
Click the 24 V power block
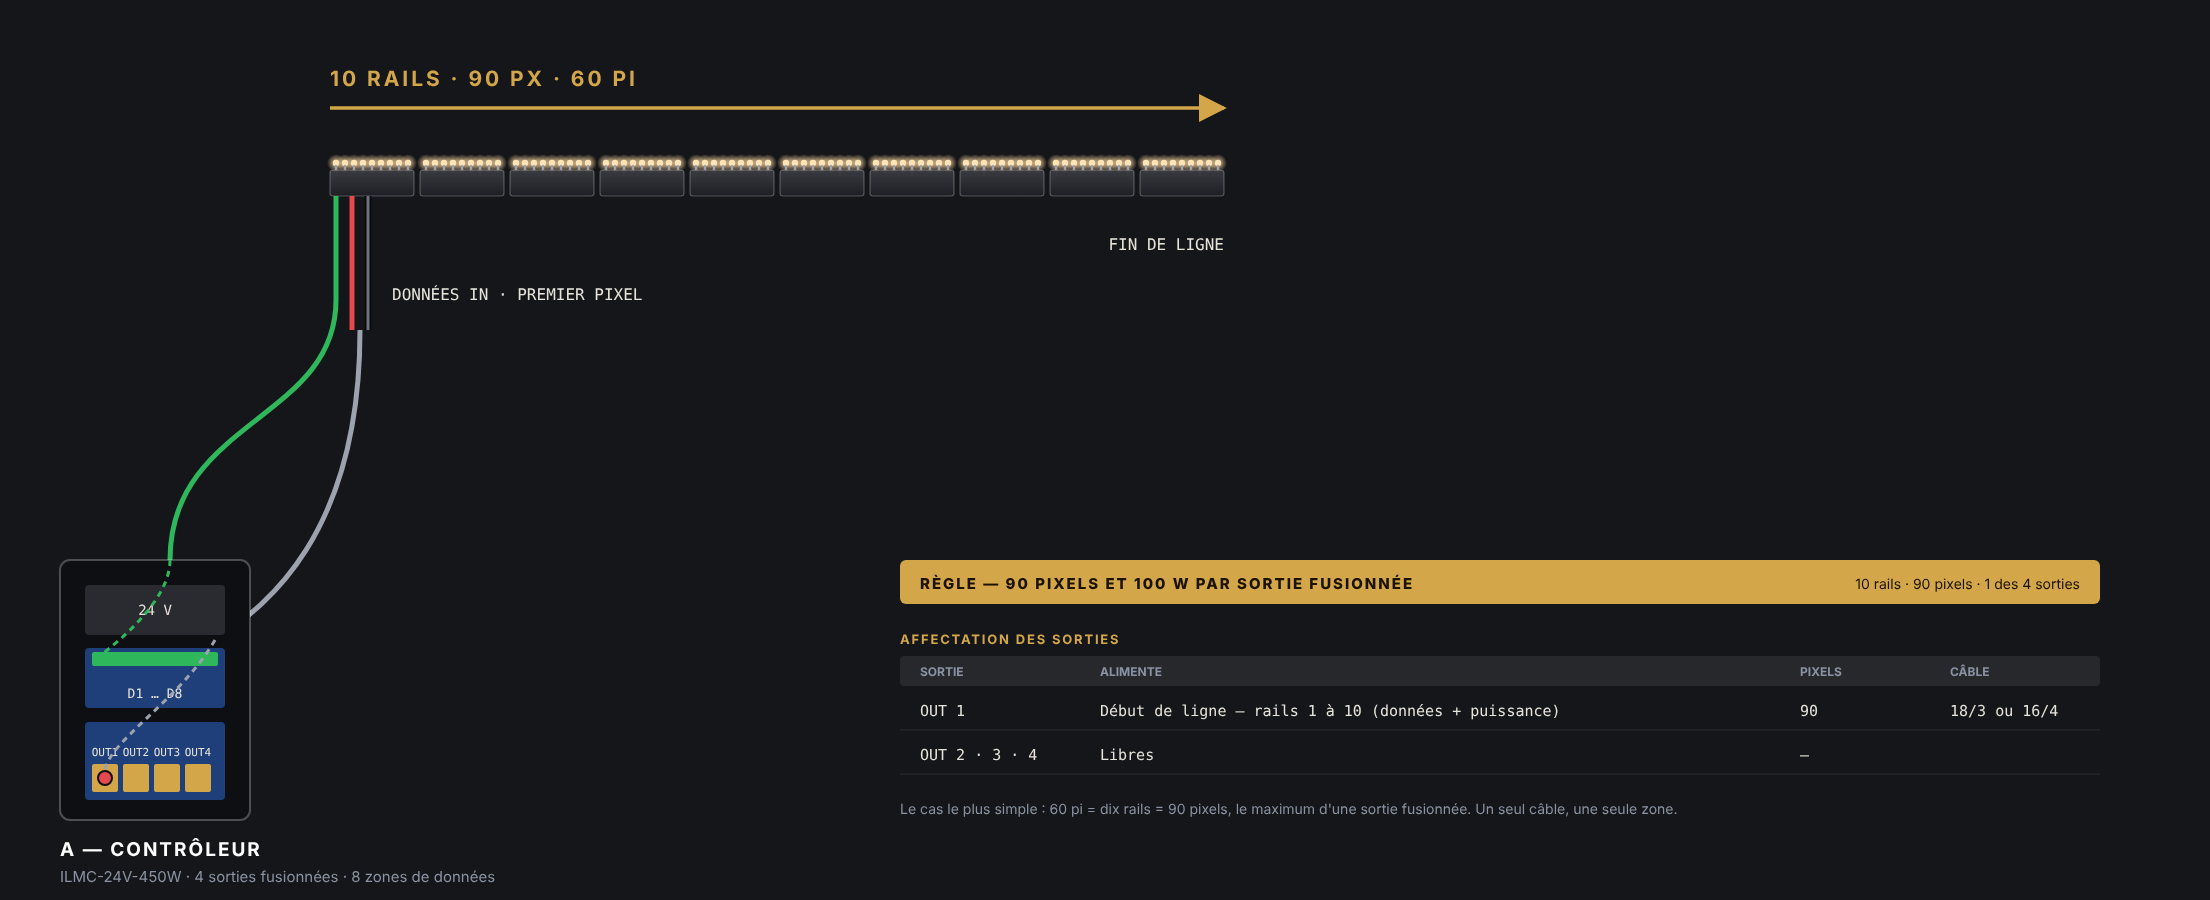(x=155, y=610)
